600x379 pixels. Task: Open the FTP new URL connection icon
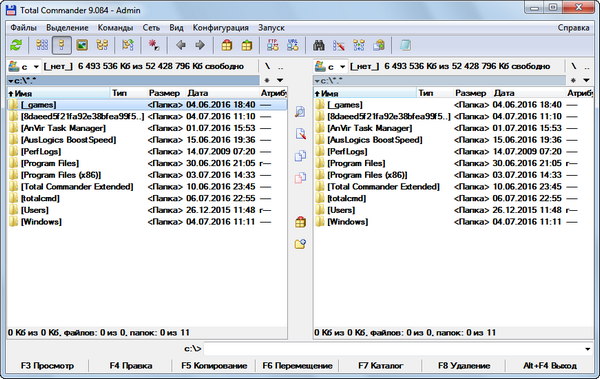(x=293, y=45)
